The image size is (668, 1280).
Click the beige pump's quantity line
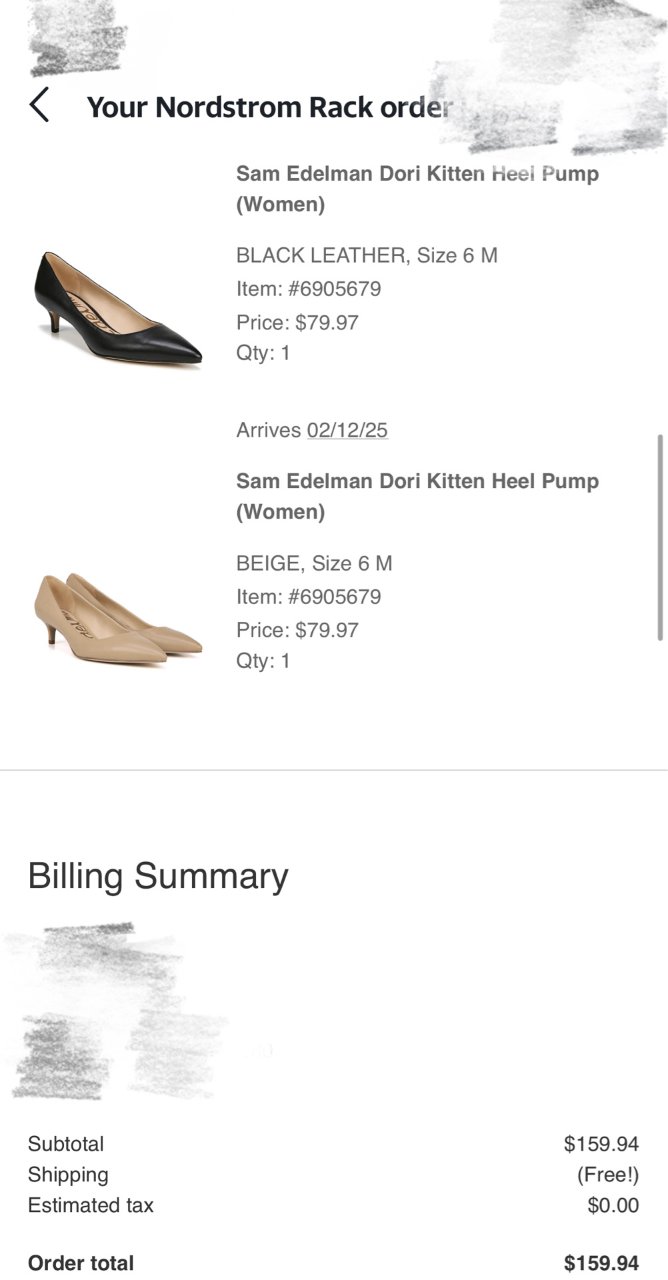263,661
